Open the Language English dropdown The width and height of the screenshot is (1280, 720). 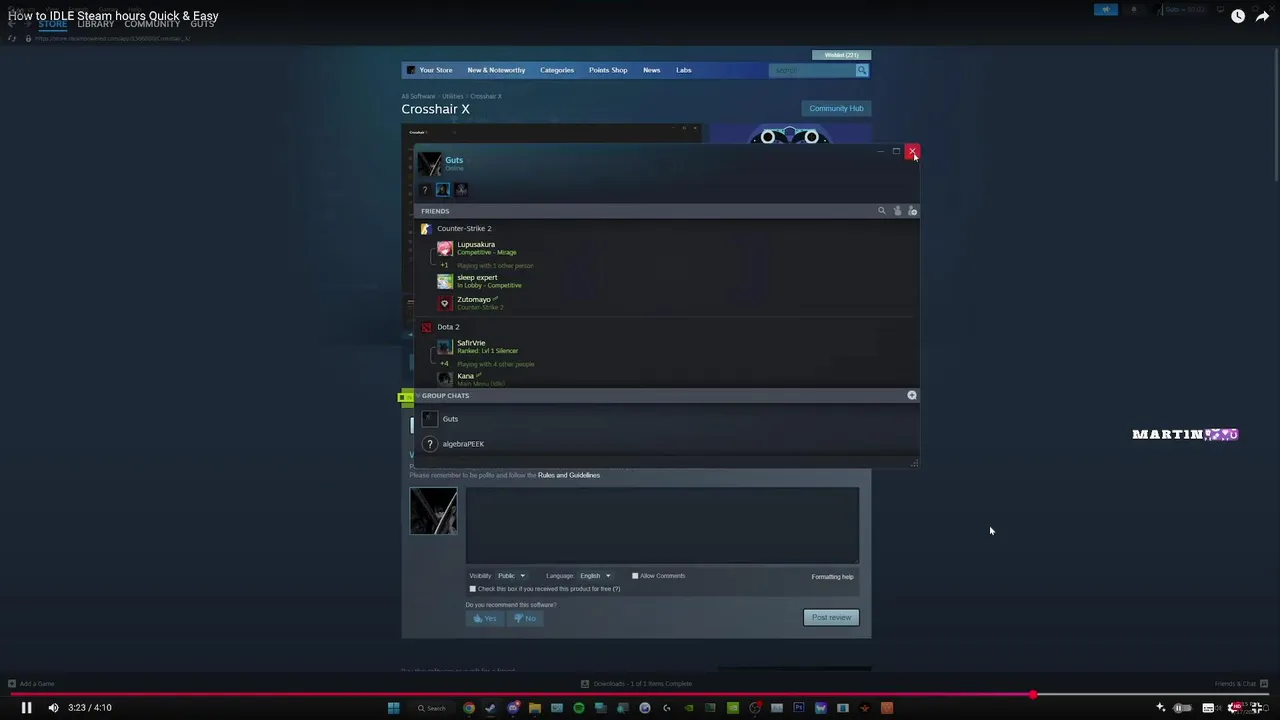pos(595,576)
